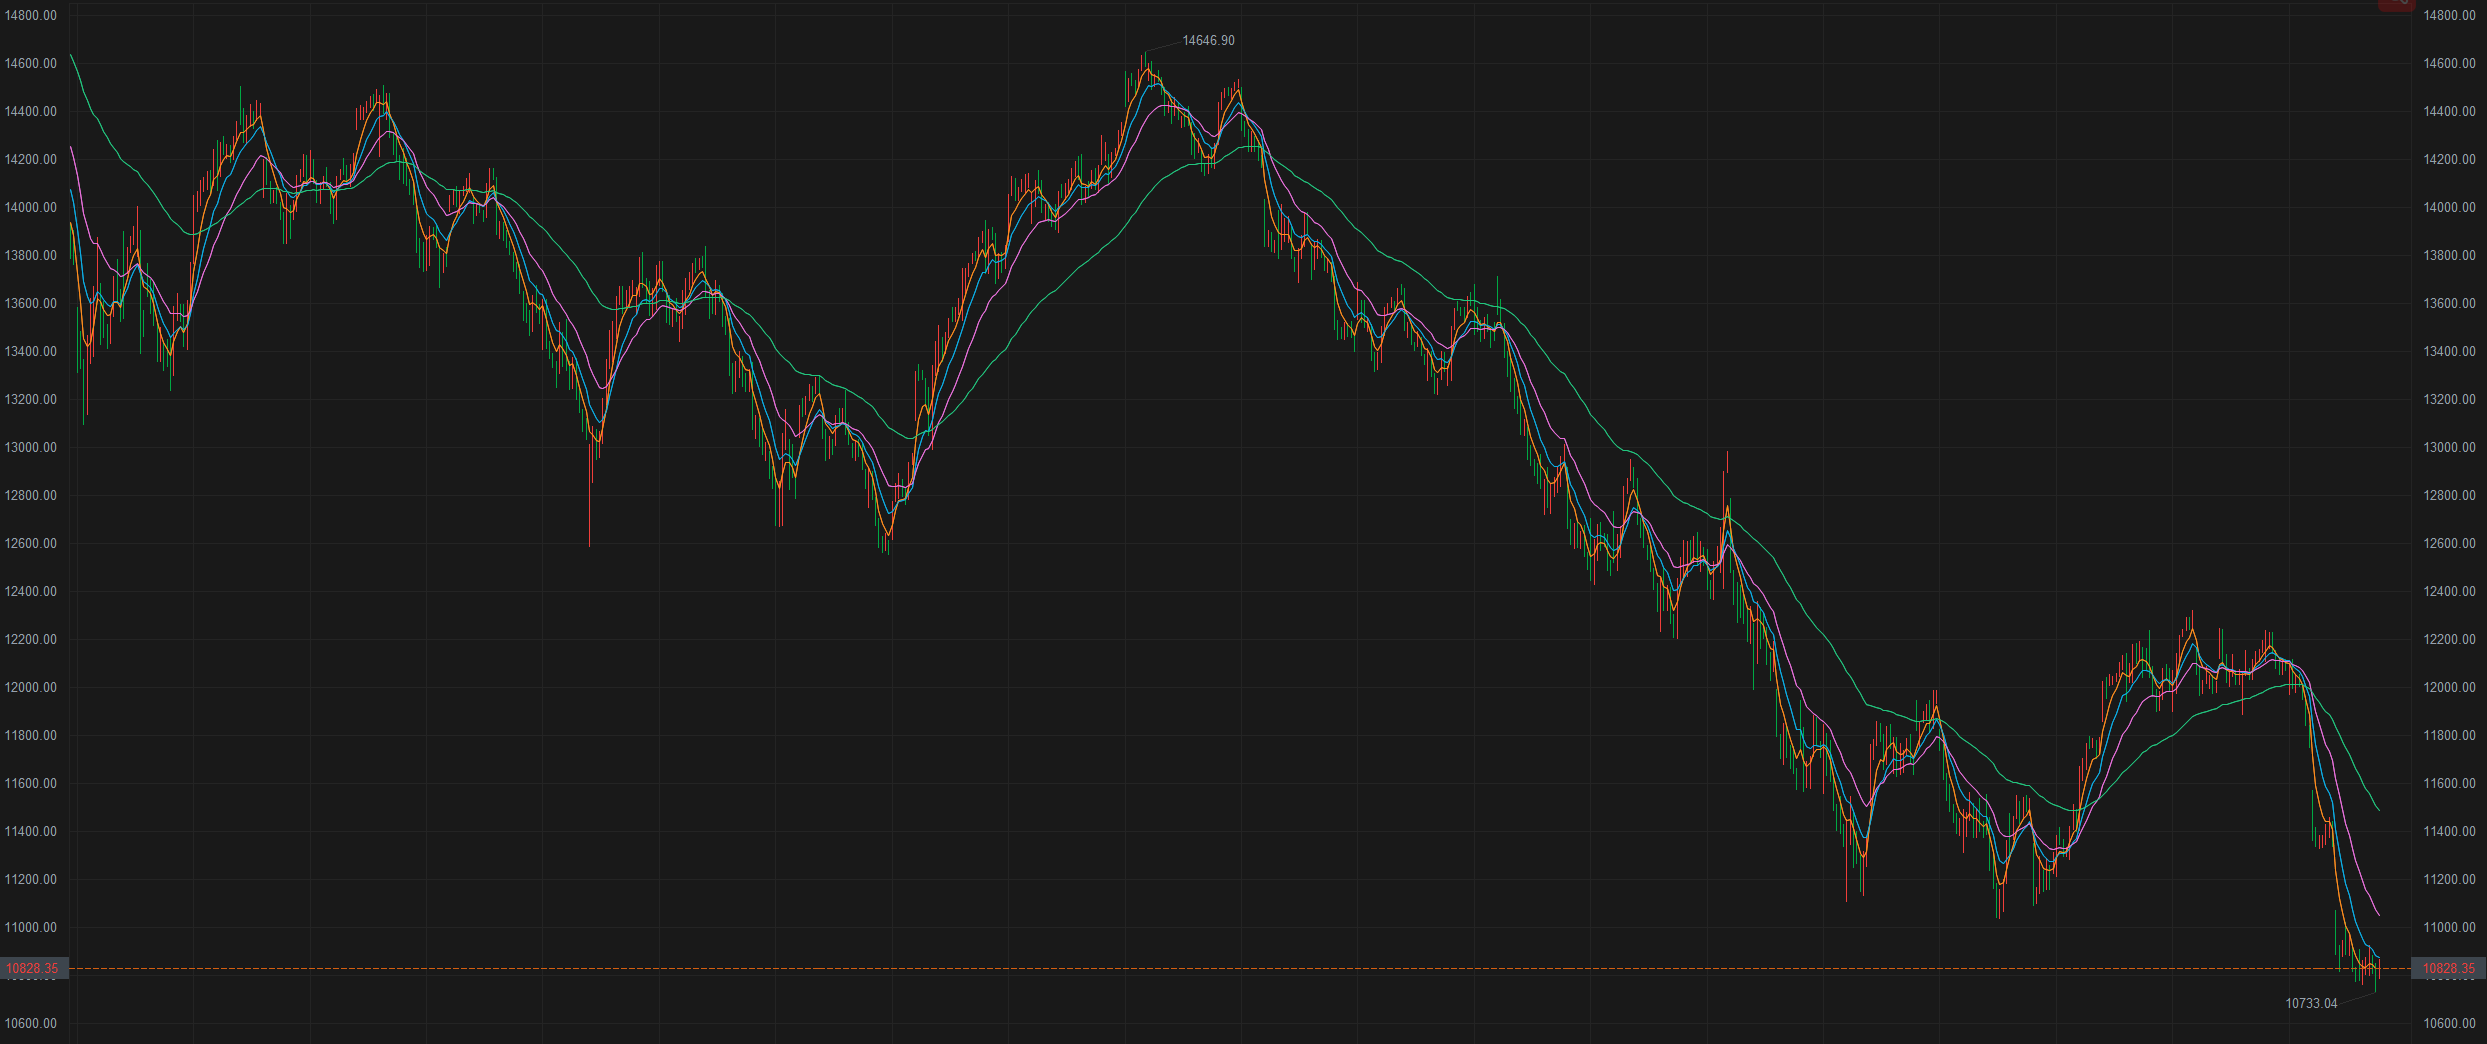The width and height of the screenshot is (2487, 1044).
Task: Click the 12600.00 label on left price axis
Action: pyautogui.click(x=31, y=543)
